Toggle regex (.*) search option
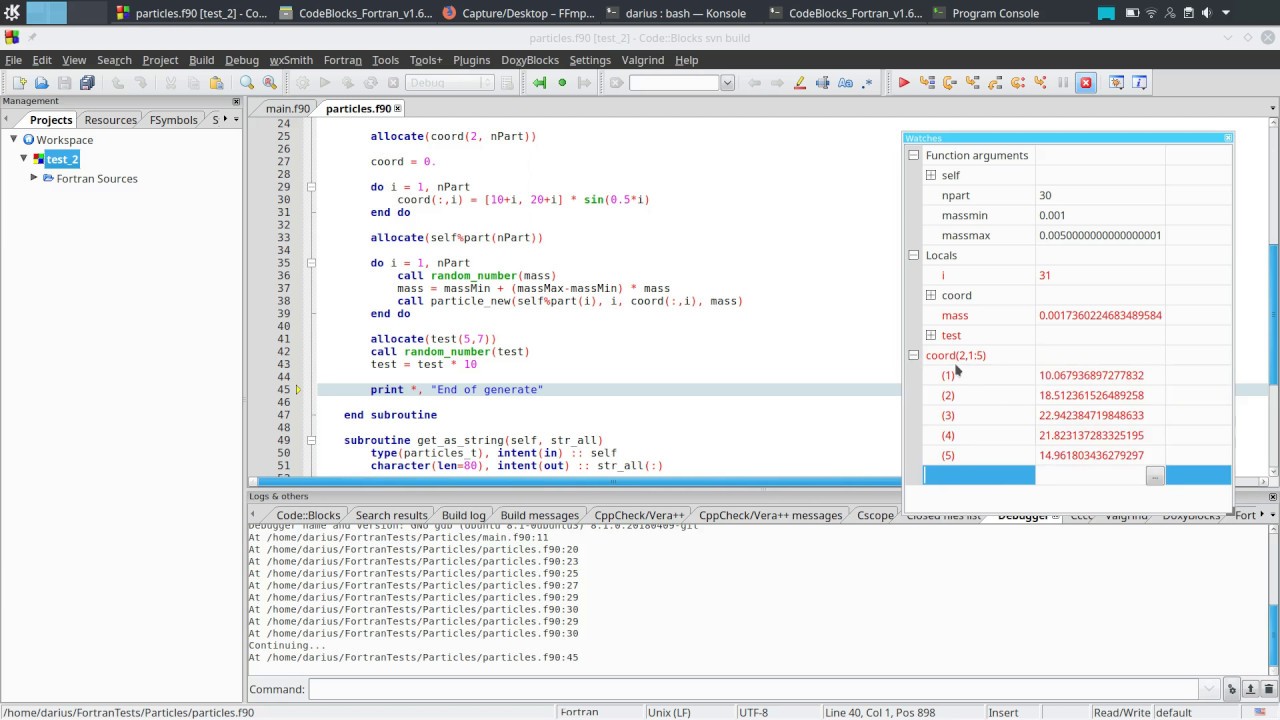 (x=868, y=83)
